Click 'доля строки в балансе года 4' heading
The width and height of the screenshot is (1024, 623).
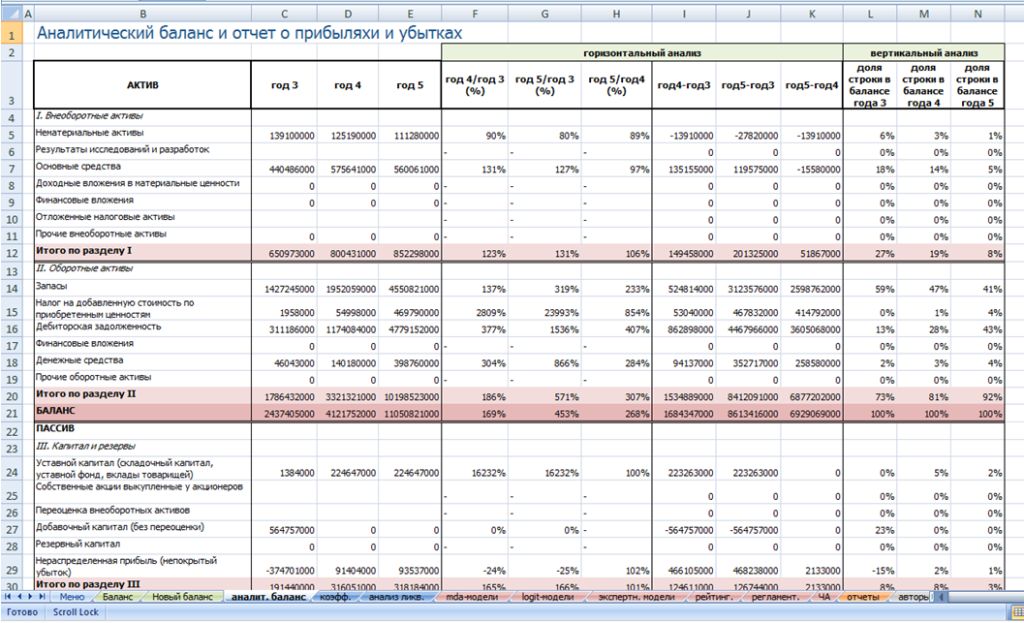[923, 85]
